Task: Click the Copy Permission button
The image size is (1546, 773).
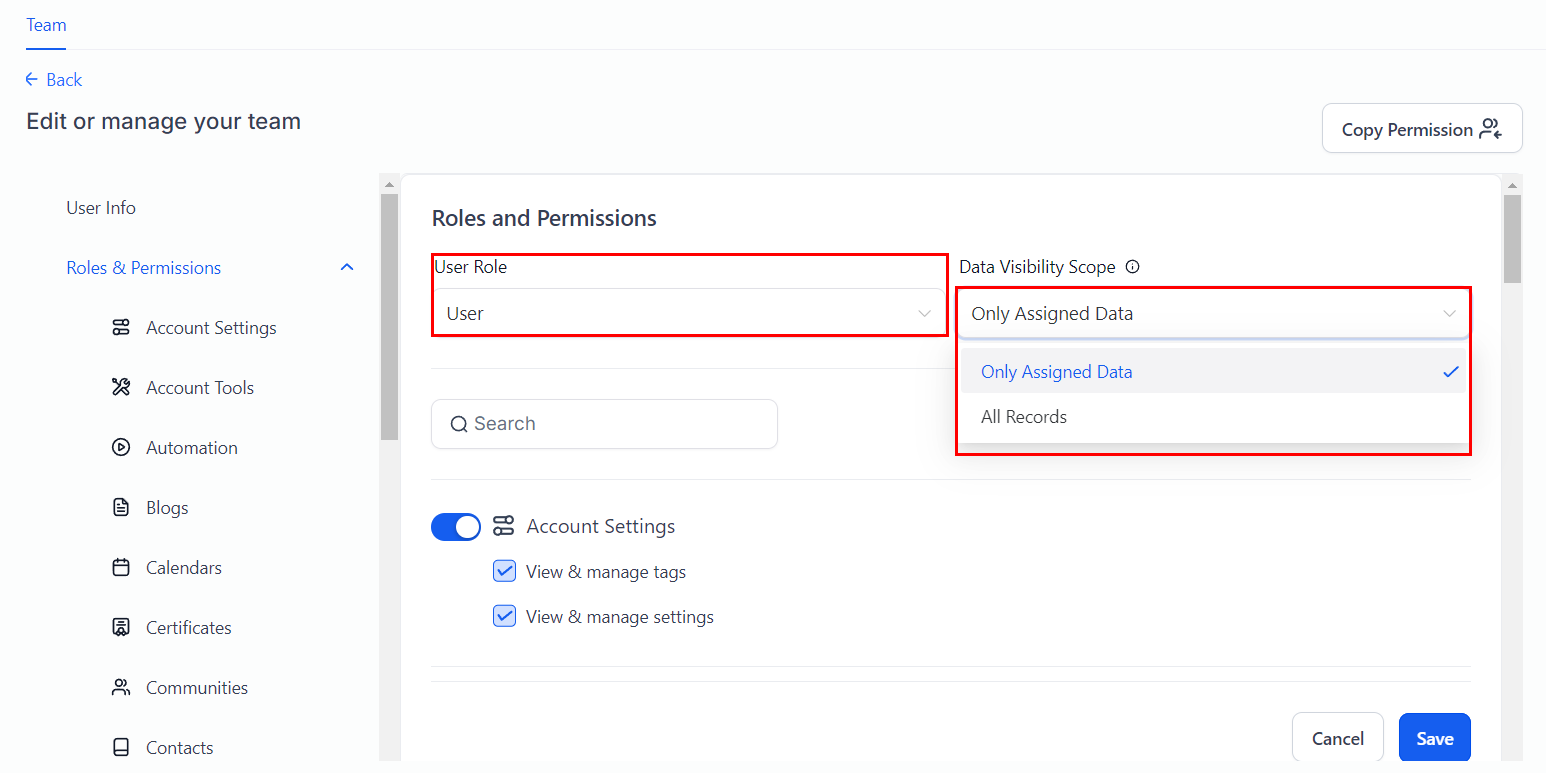Action: [1421, 129]
